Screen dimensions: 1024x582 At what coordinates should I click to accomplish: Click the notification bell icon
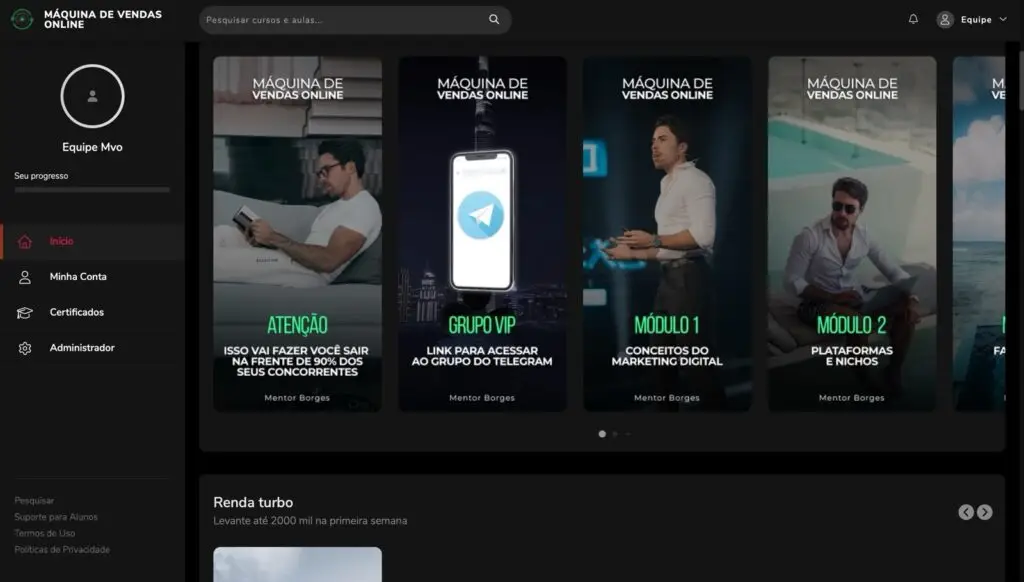[x=913, y=19]
